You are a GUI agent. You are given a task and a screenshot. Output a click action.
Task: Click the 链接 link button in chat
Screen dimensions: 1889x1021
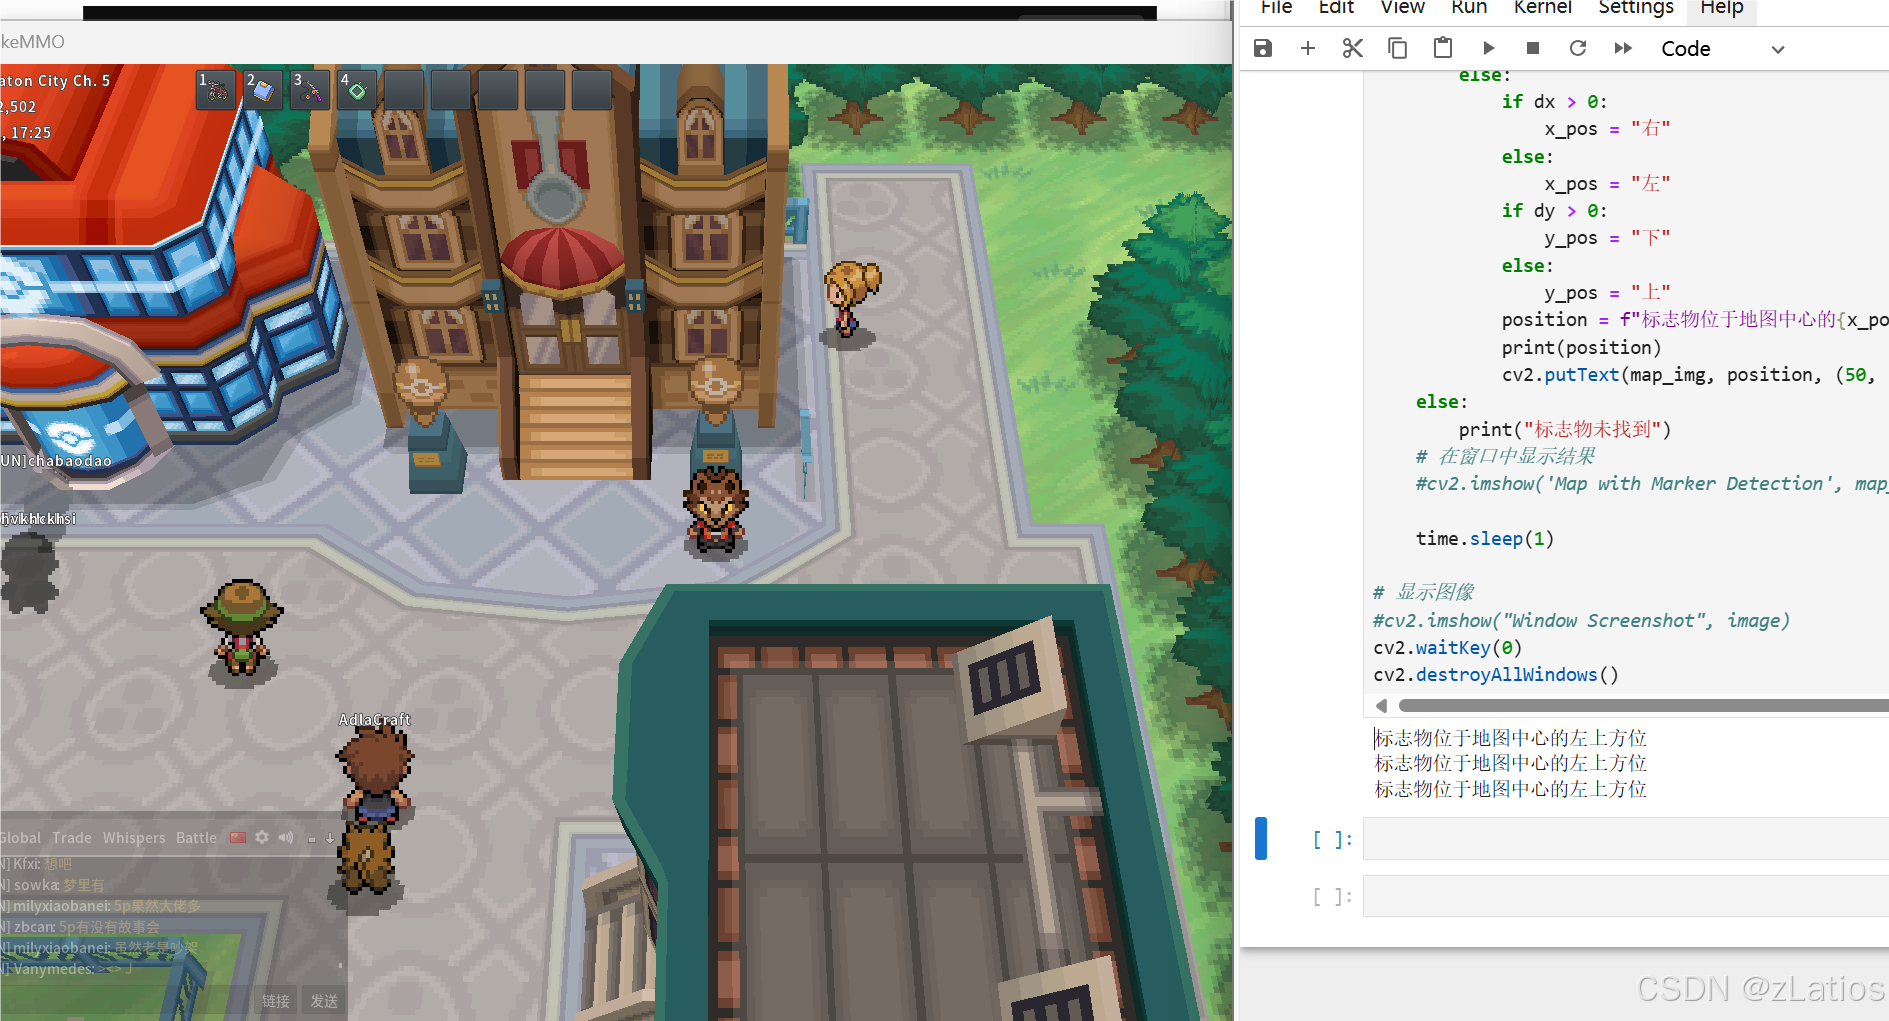(x=276, y=1001)
